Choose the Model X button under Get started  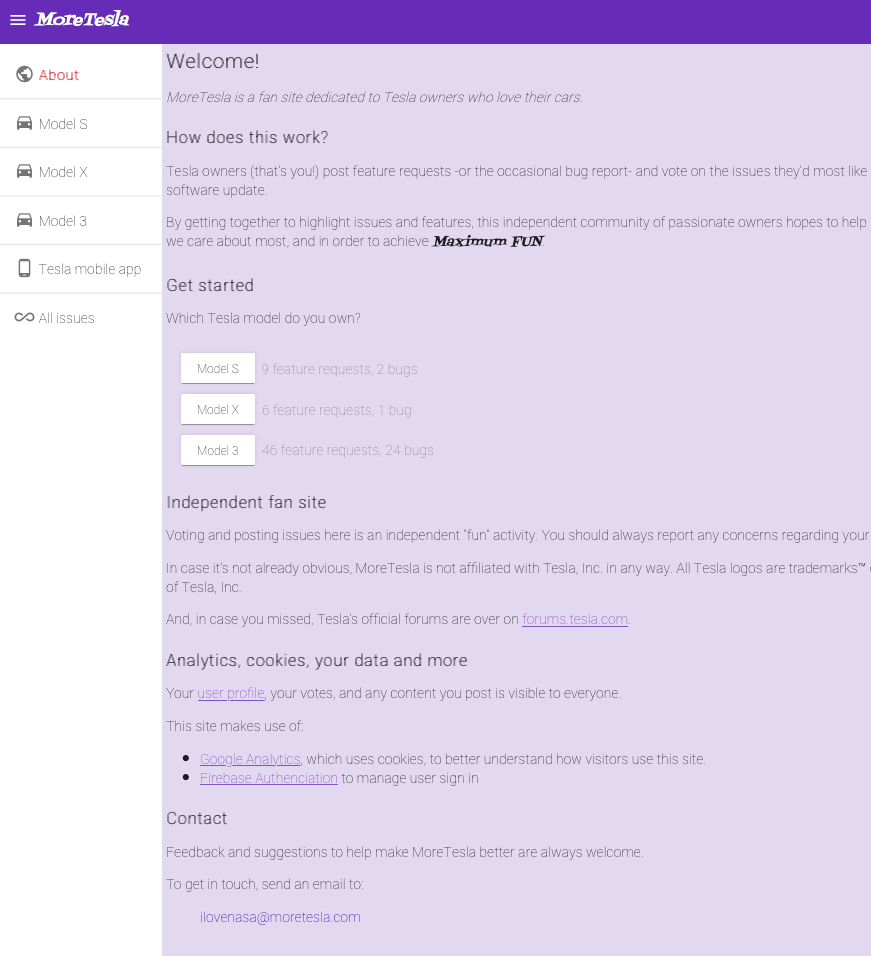pyautogui.click(x=218, y=409)
